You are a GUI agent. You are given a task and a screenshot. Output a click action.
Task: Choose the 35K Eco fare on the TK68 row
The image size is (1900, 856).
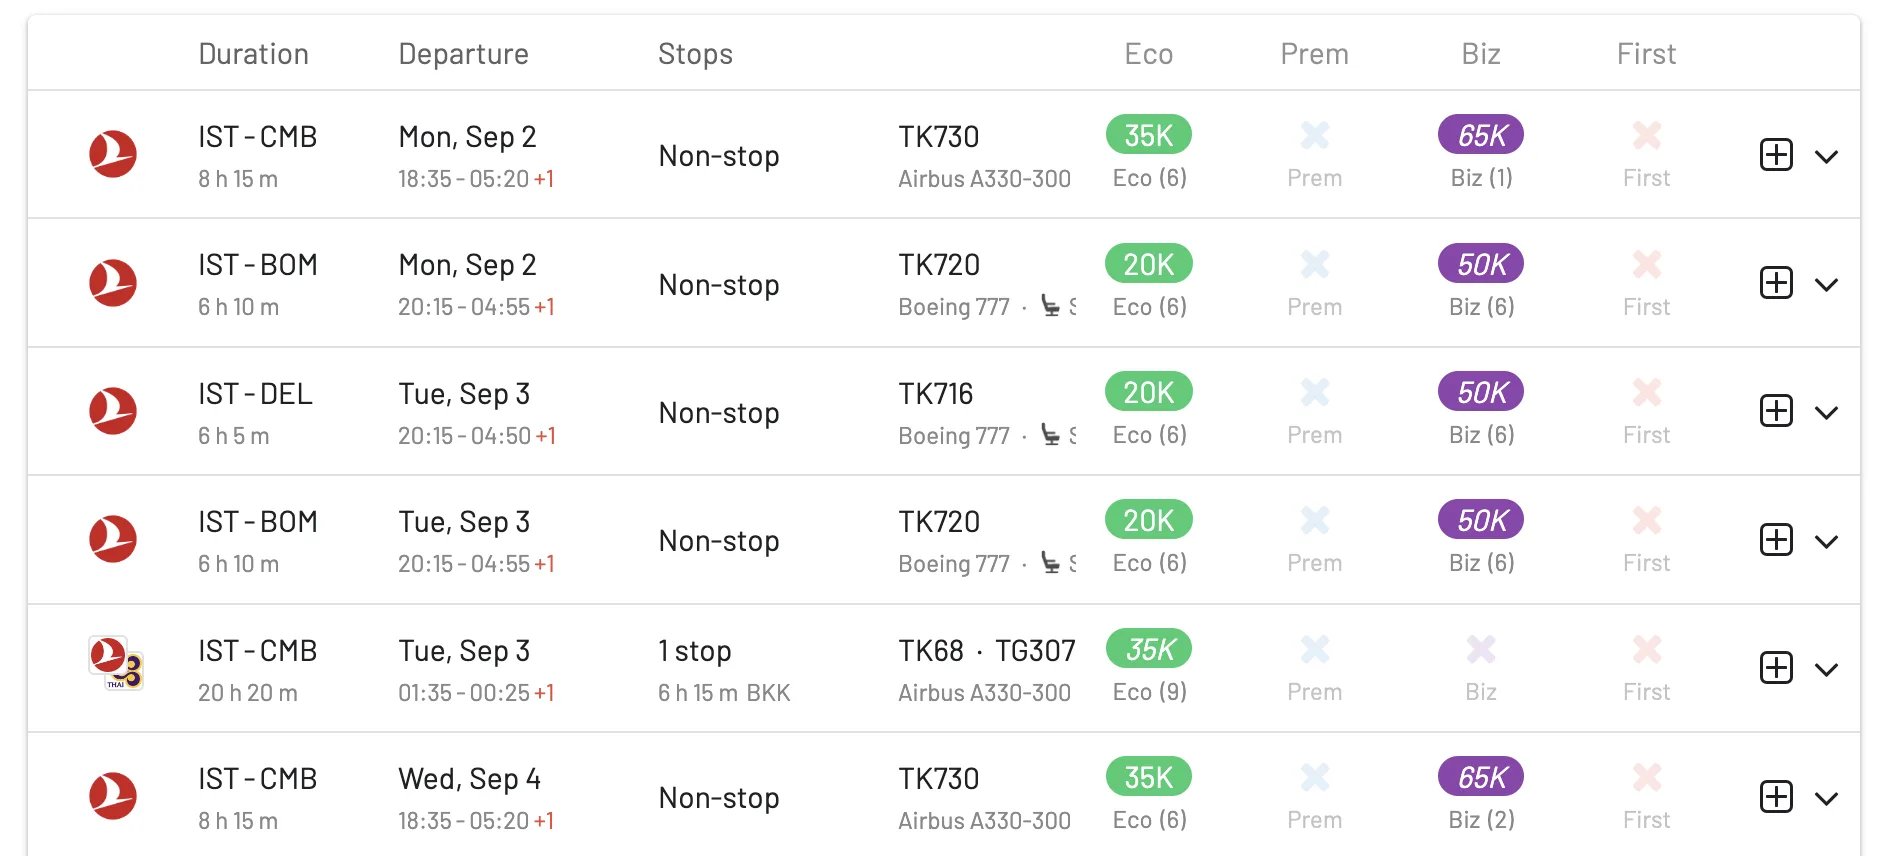tap(1149, 649)
